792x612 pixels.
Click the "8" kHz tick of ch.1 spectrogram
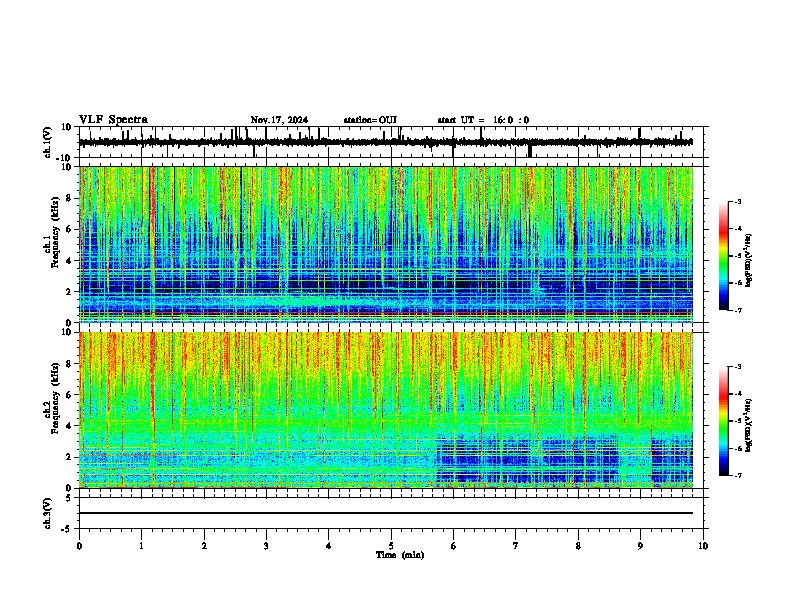tap(70, 198)
